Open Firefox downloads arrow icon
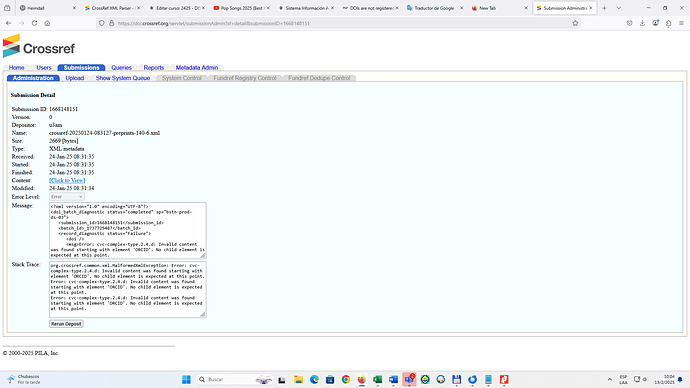The height and width of the screenshot is (388, 690). [x=642, y=23]
